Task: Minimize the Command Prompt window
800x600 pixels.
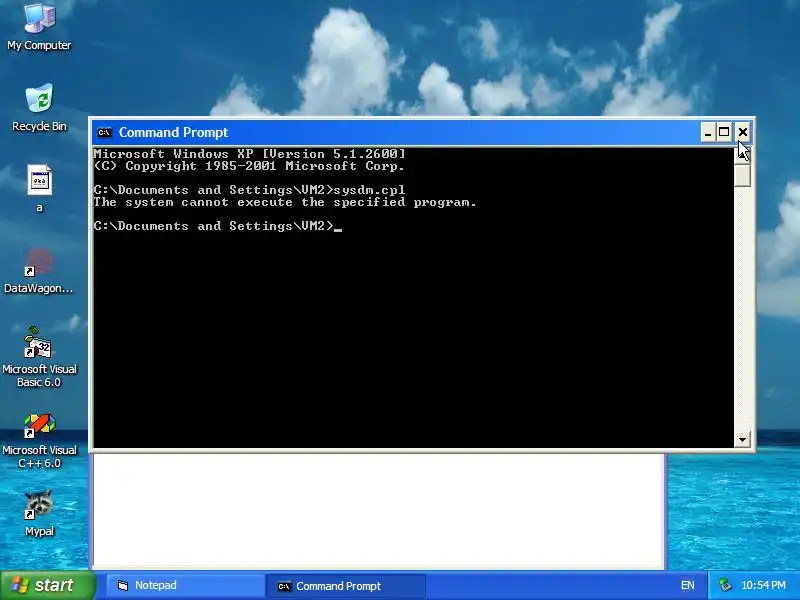Action: (708, 133)
